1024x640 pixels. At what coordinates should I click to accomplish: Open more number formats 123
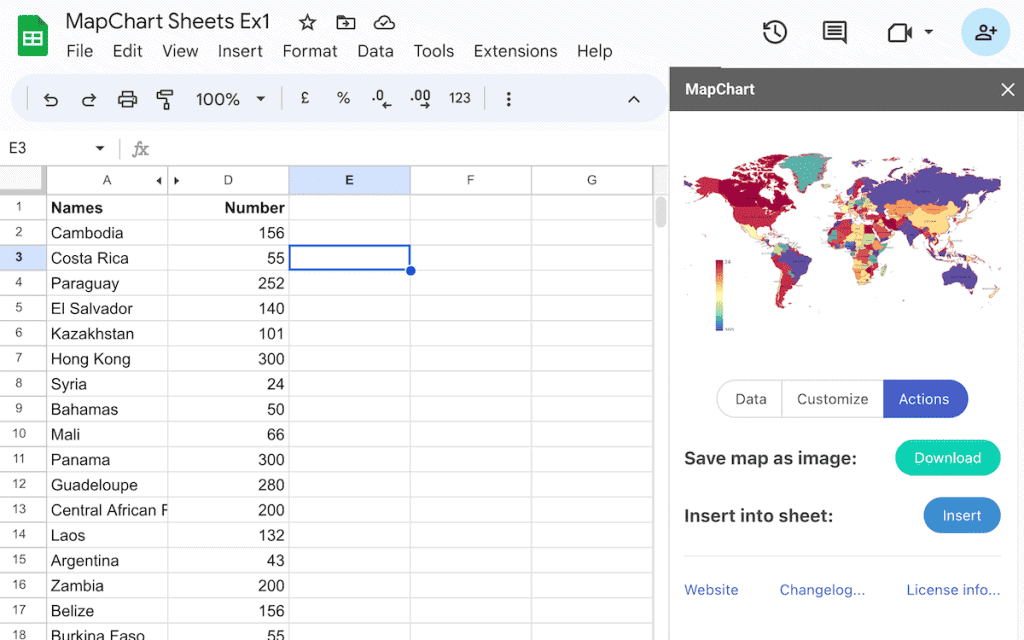coord(460,99)
